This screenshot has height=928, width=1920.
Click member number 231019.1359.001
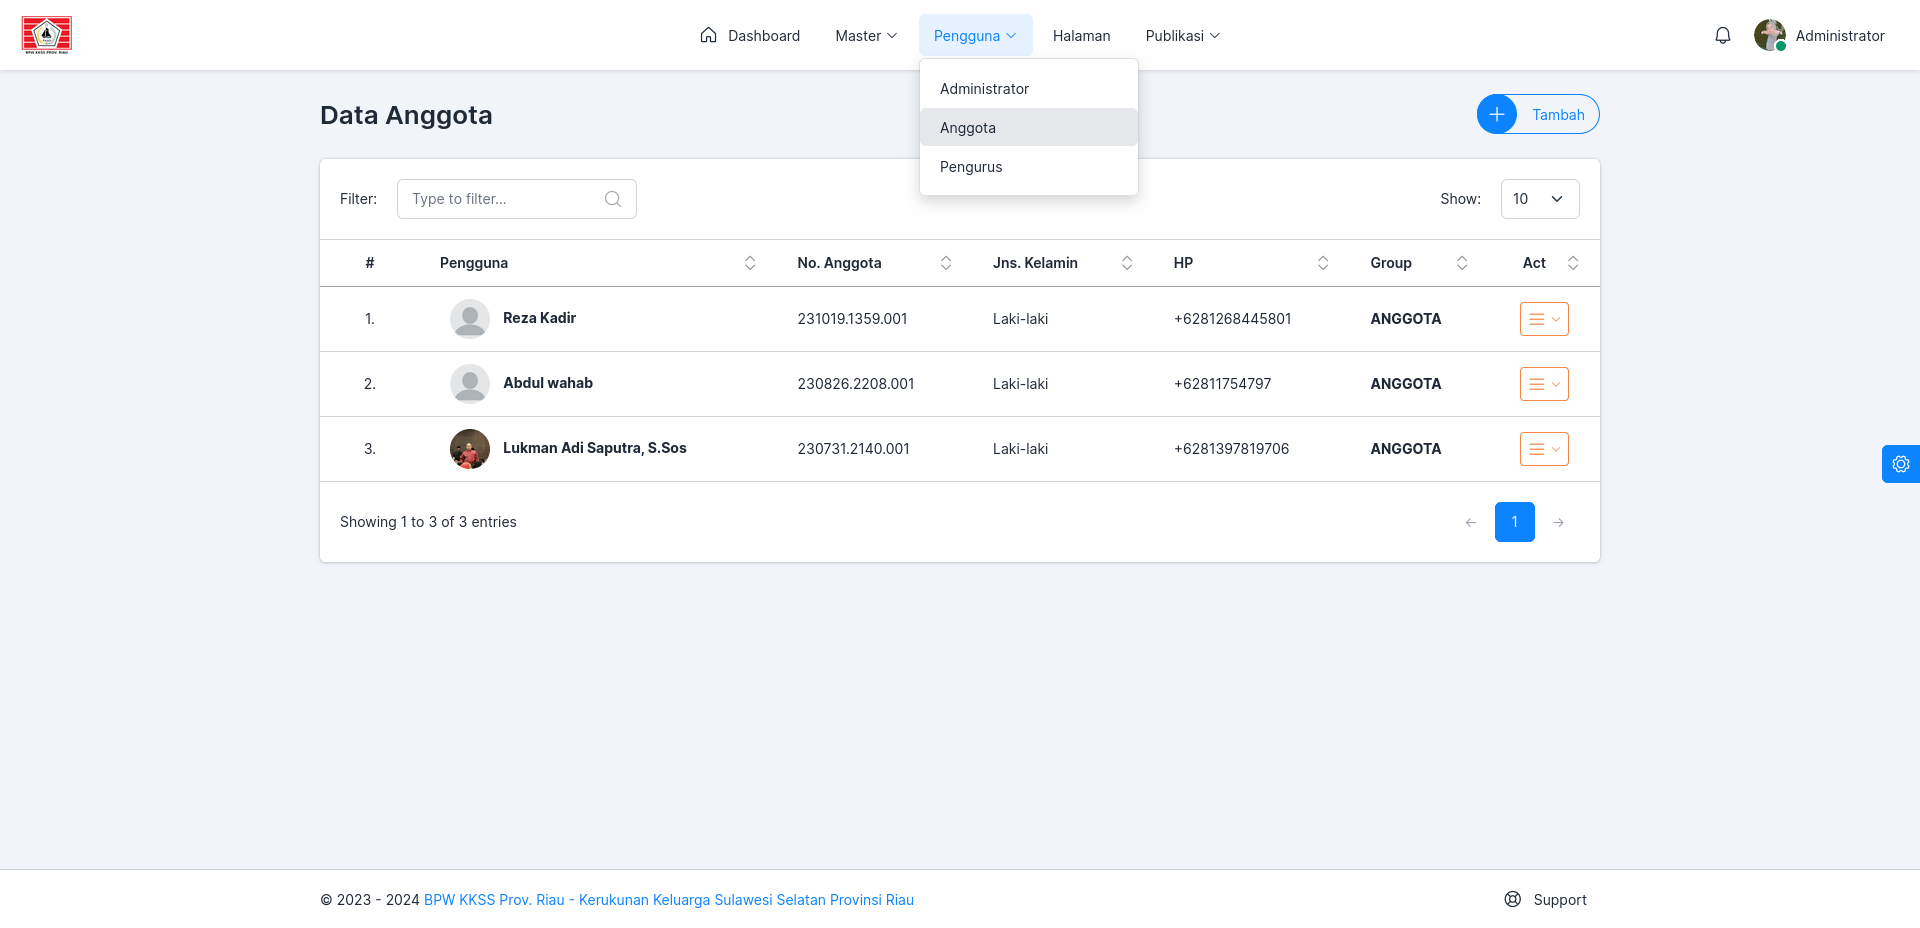pyautogui.click(x=852, y=319)
